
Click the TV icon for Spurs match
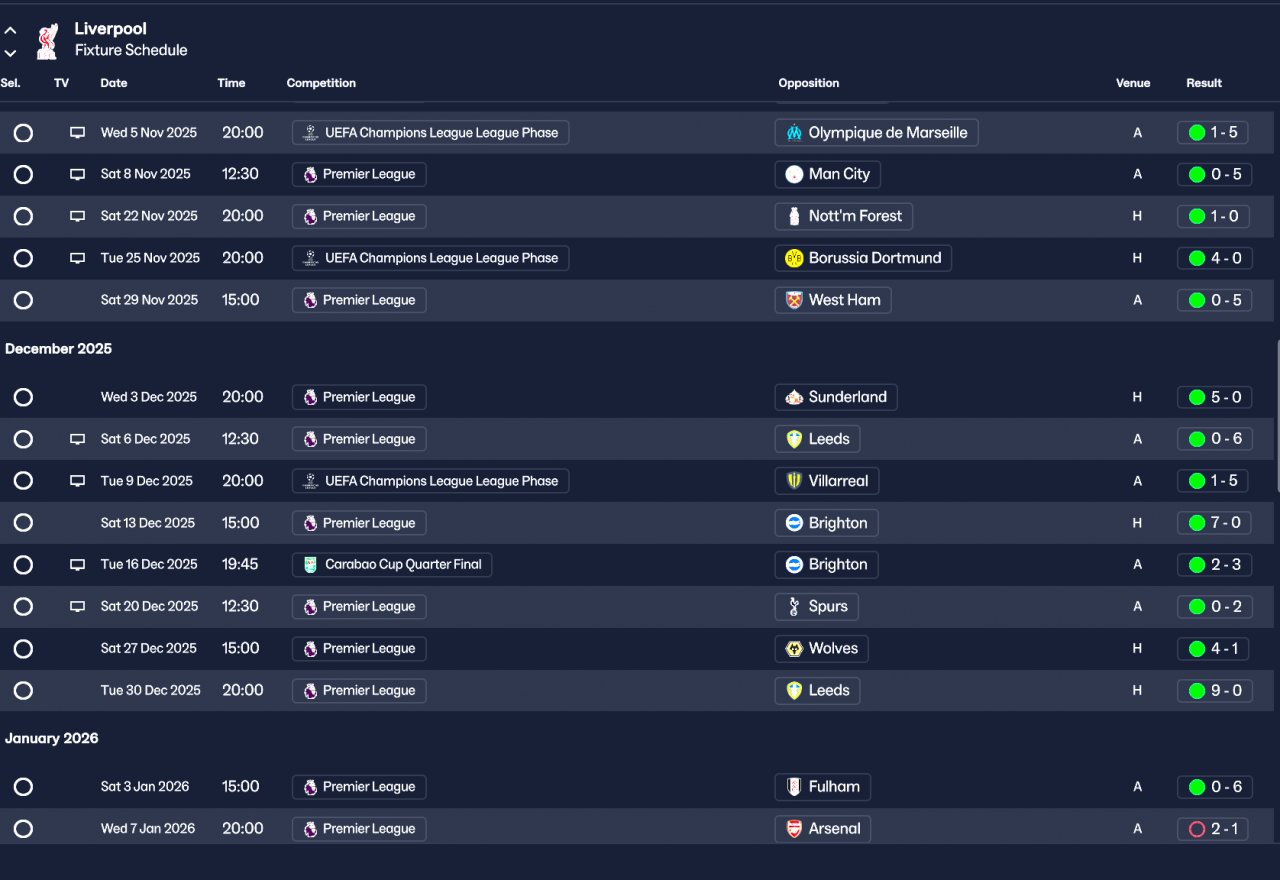77,607
